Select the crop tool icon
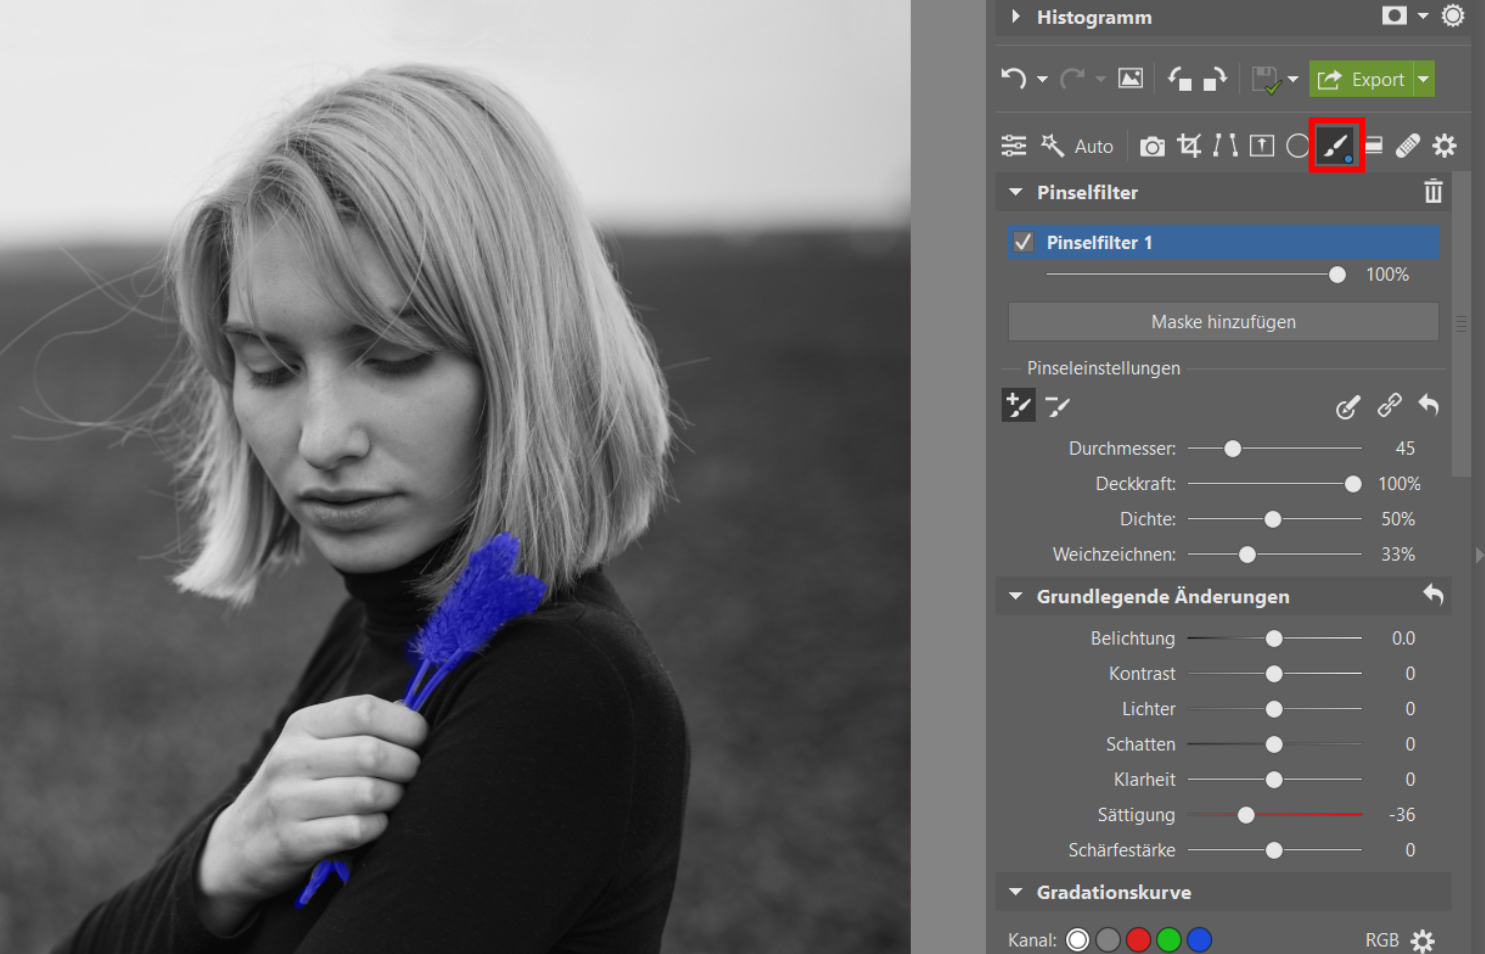This screenshot has width=1485, height=954. [x=1188, y=146]
